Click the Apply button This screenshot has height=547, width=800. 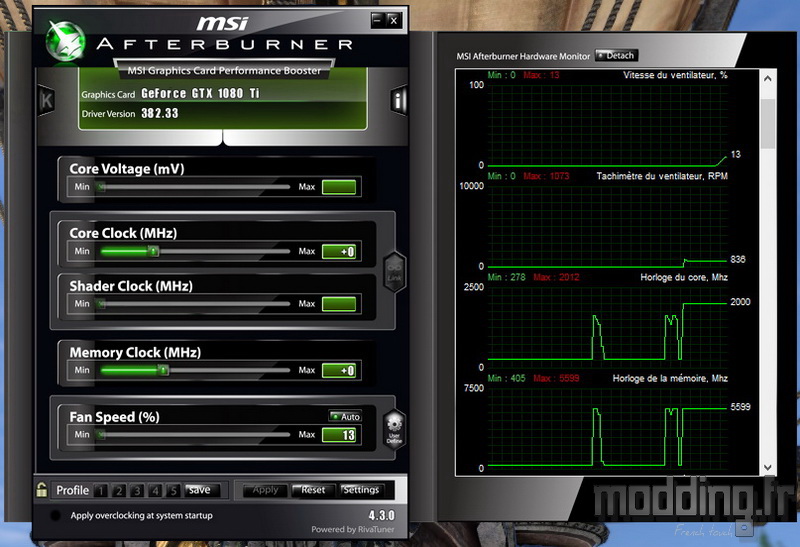[265, 490]
